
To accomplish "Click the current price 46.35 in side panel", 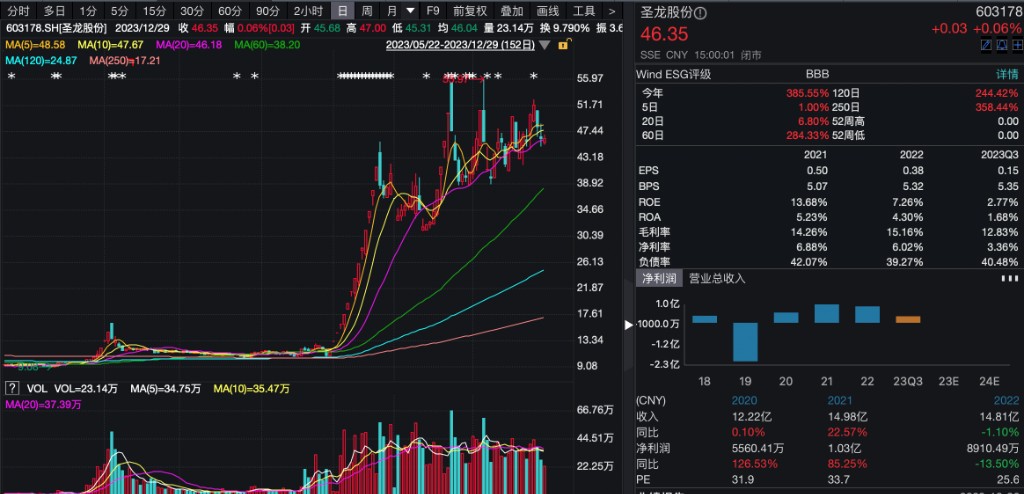I will tap(664, 34).
